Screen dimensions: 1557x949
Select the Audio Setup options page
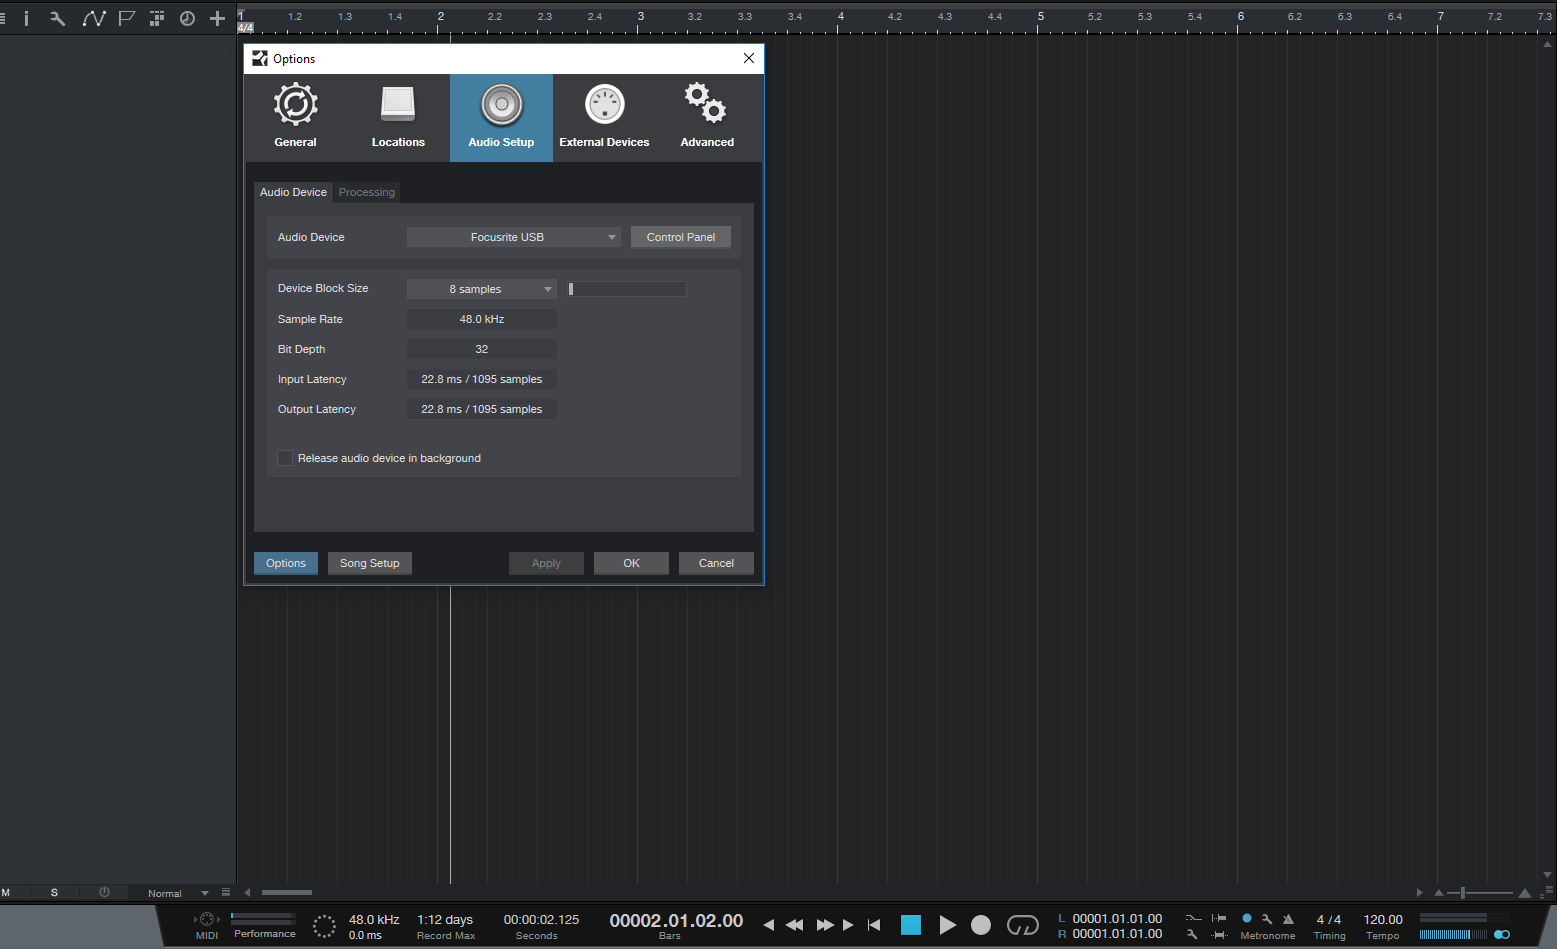[x=501, y=117]
